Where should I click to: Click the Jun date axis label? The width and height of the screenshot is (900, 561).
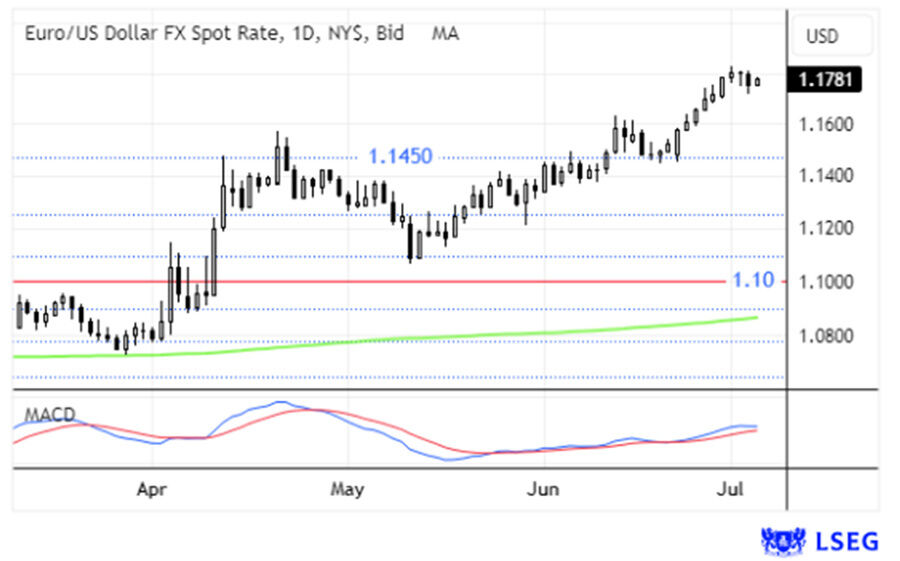coord(543,490)
